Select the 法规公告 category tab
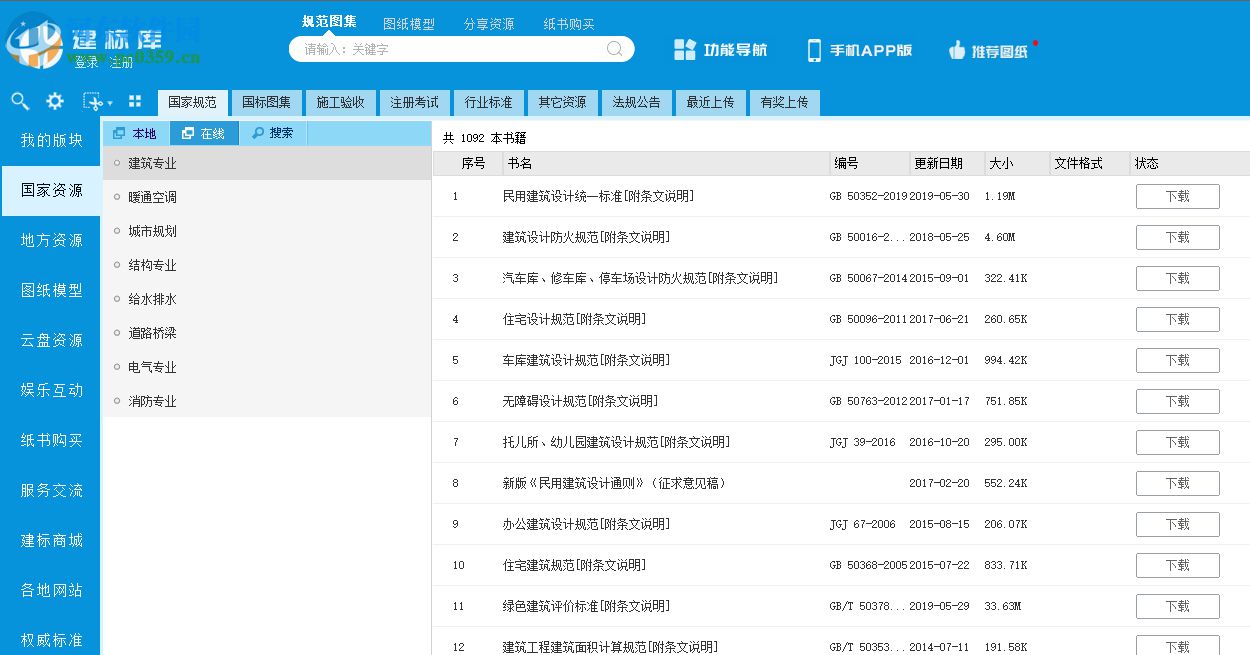 (636, 102)
